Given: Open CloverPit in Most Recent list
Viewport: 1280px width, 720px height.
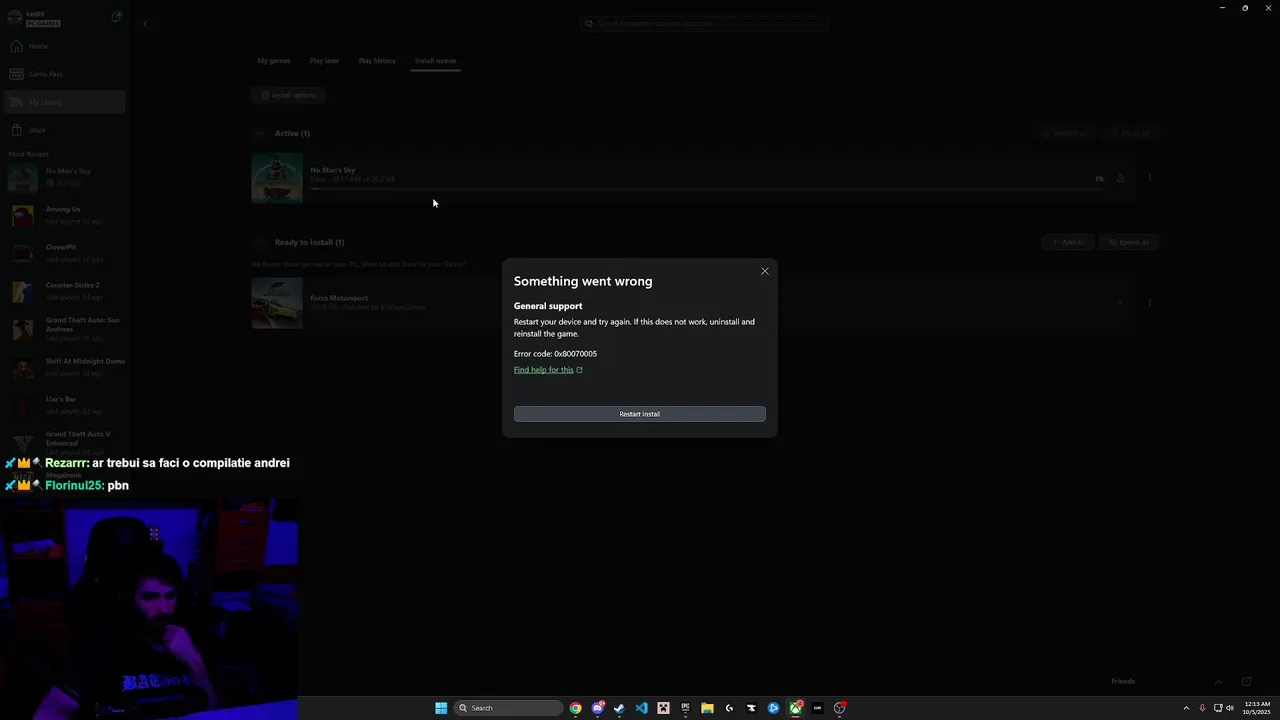Looking at the screenshot, I should [64, 253].
